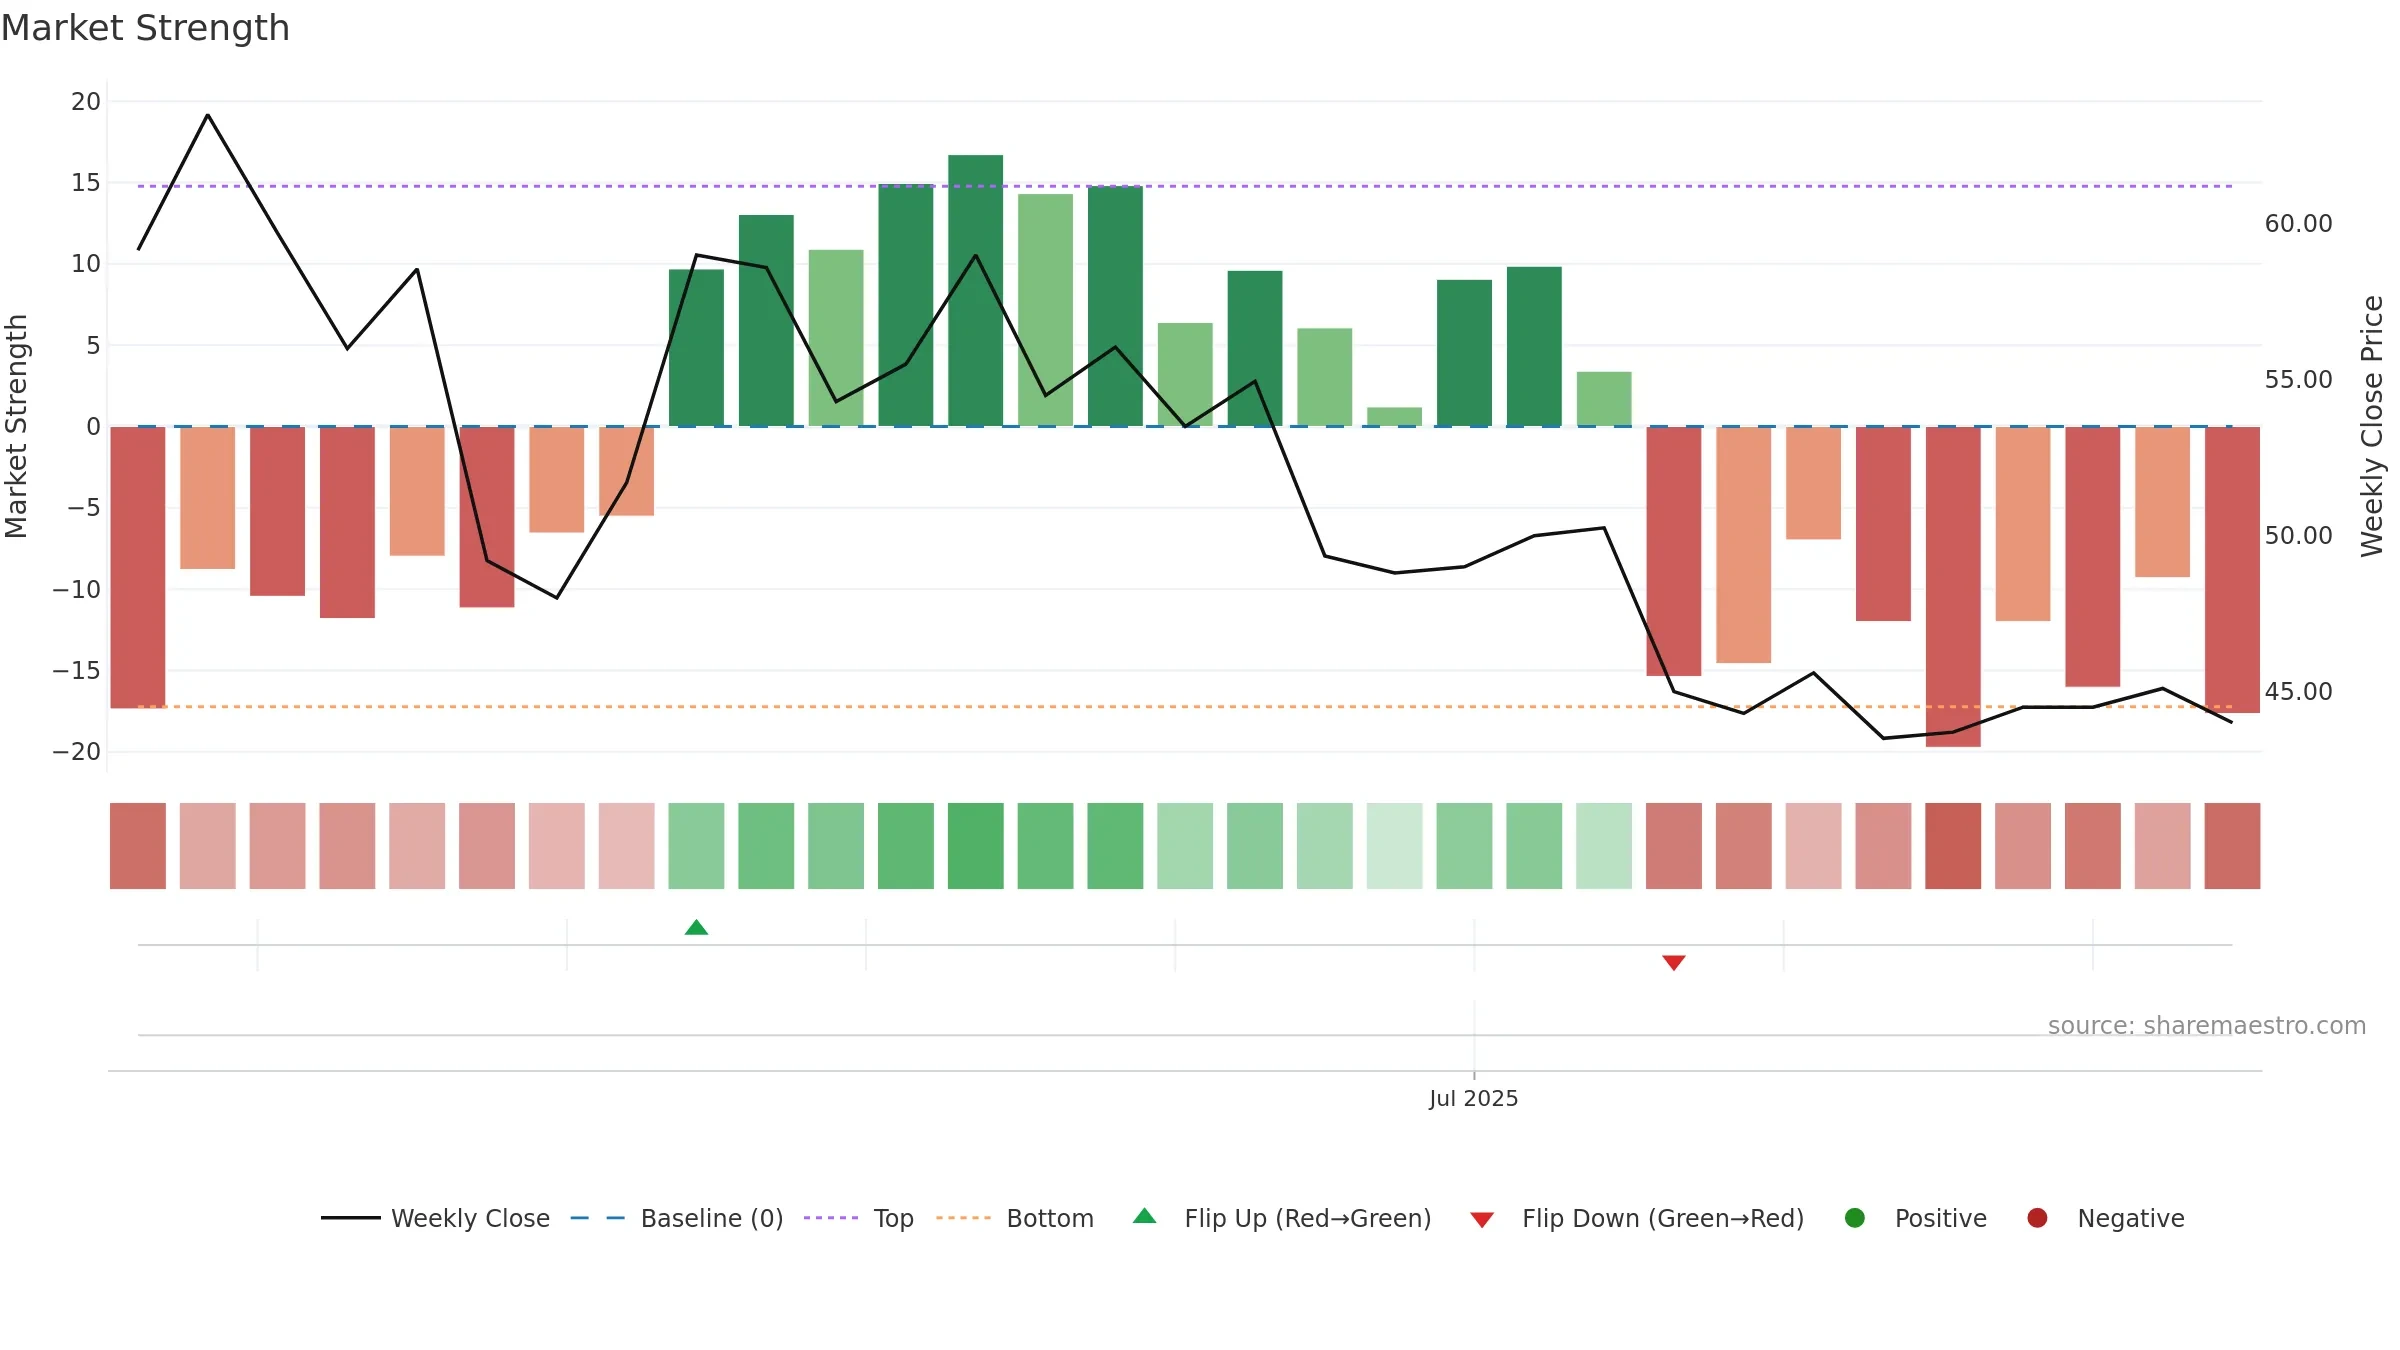Click the green Flip Up legend triangle icon
Image resolution: width=2400 pixels, height=1350 pixels.
click(x=1145, y=1216)
